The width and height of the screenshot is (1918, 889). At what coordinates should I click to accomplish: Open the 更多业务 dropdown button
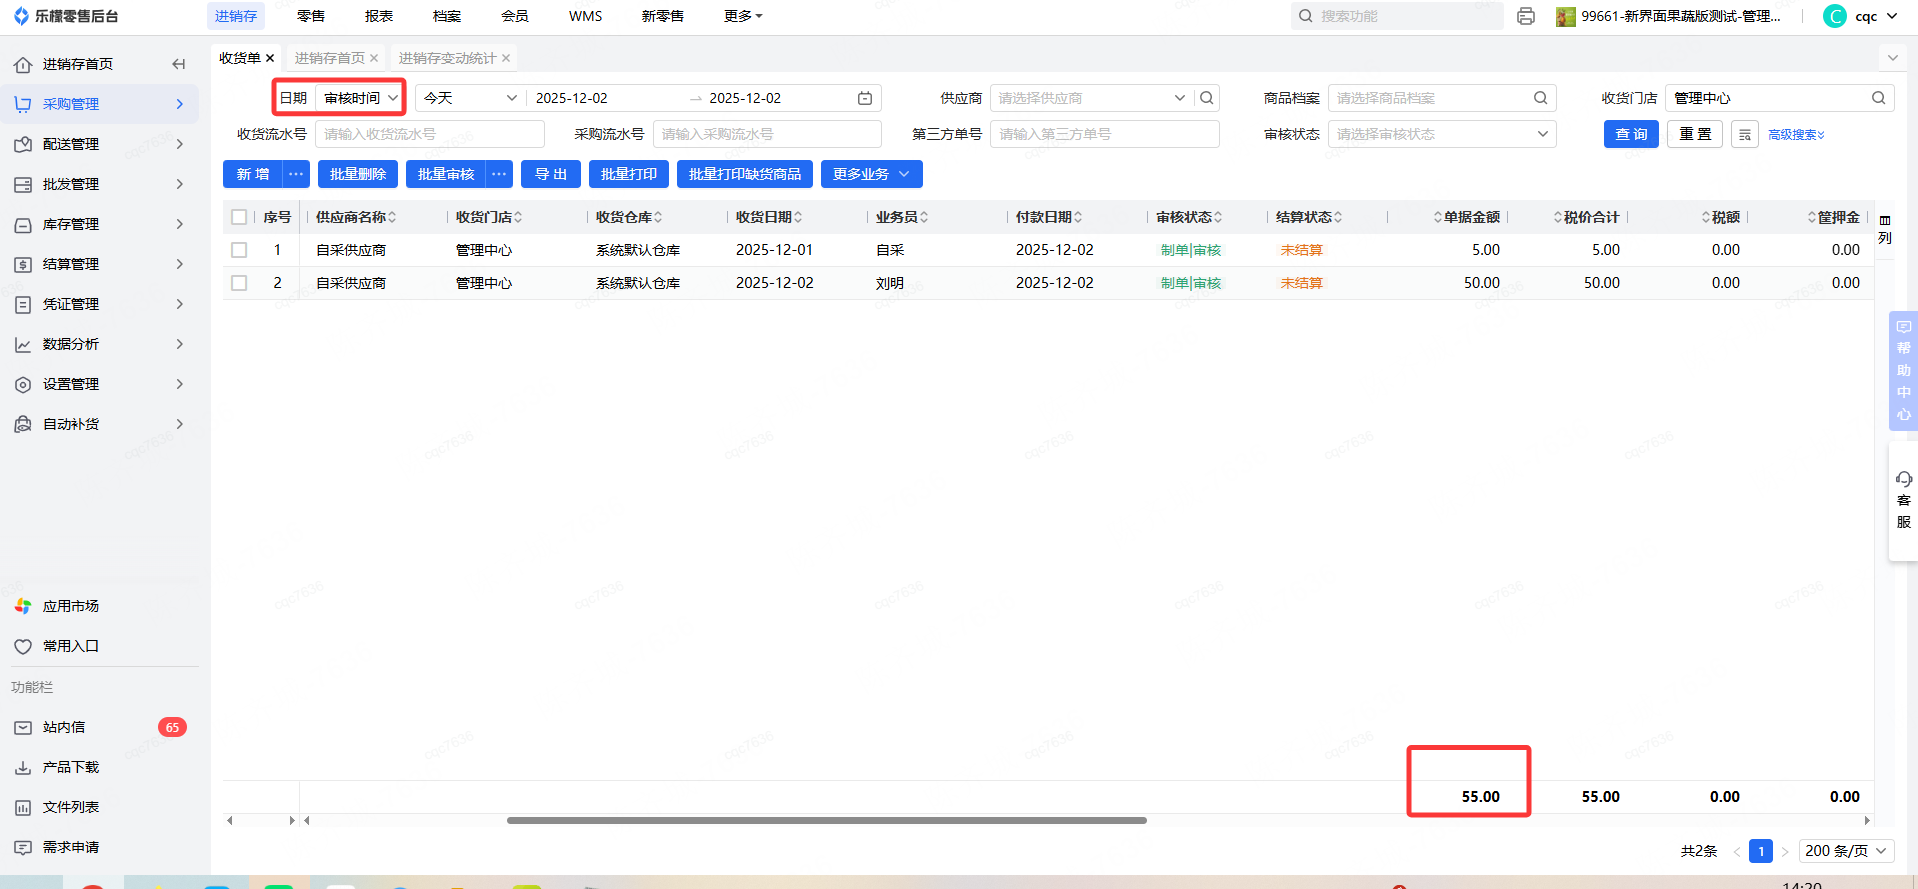872,174
